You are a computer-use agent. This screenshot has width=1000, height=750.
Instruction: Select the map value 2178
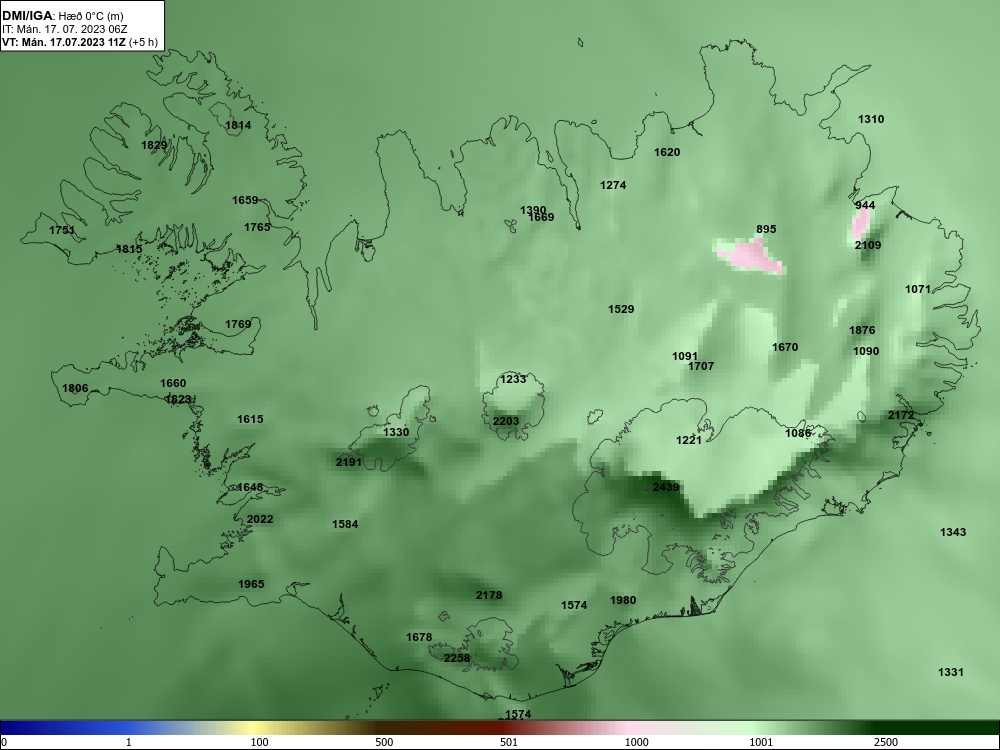pos(489,595)
